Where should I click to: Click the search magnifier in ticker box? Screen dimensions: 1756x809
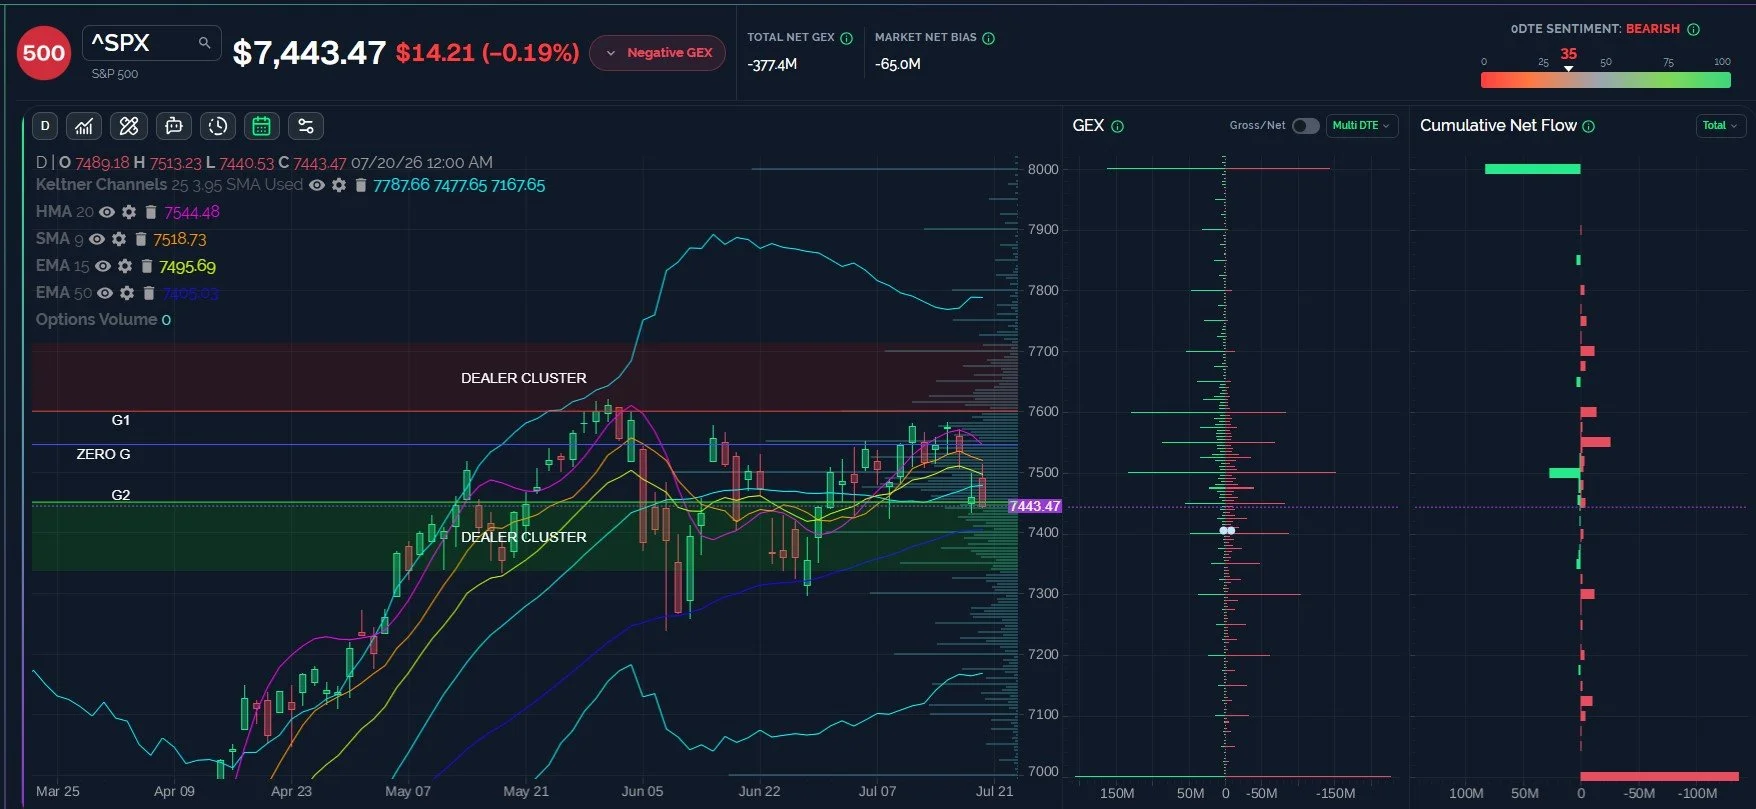coord(204,43)
